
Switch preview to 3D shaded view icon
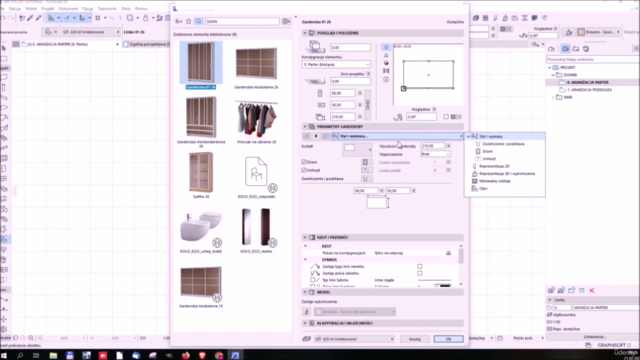click(x=386, y=63)
